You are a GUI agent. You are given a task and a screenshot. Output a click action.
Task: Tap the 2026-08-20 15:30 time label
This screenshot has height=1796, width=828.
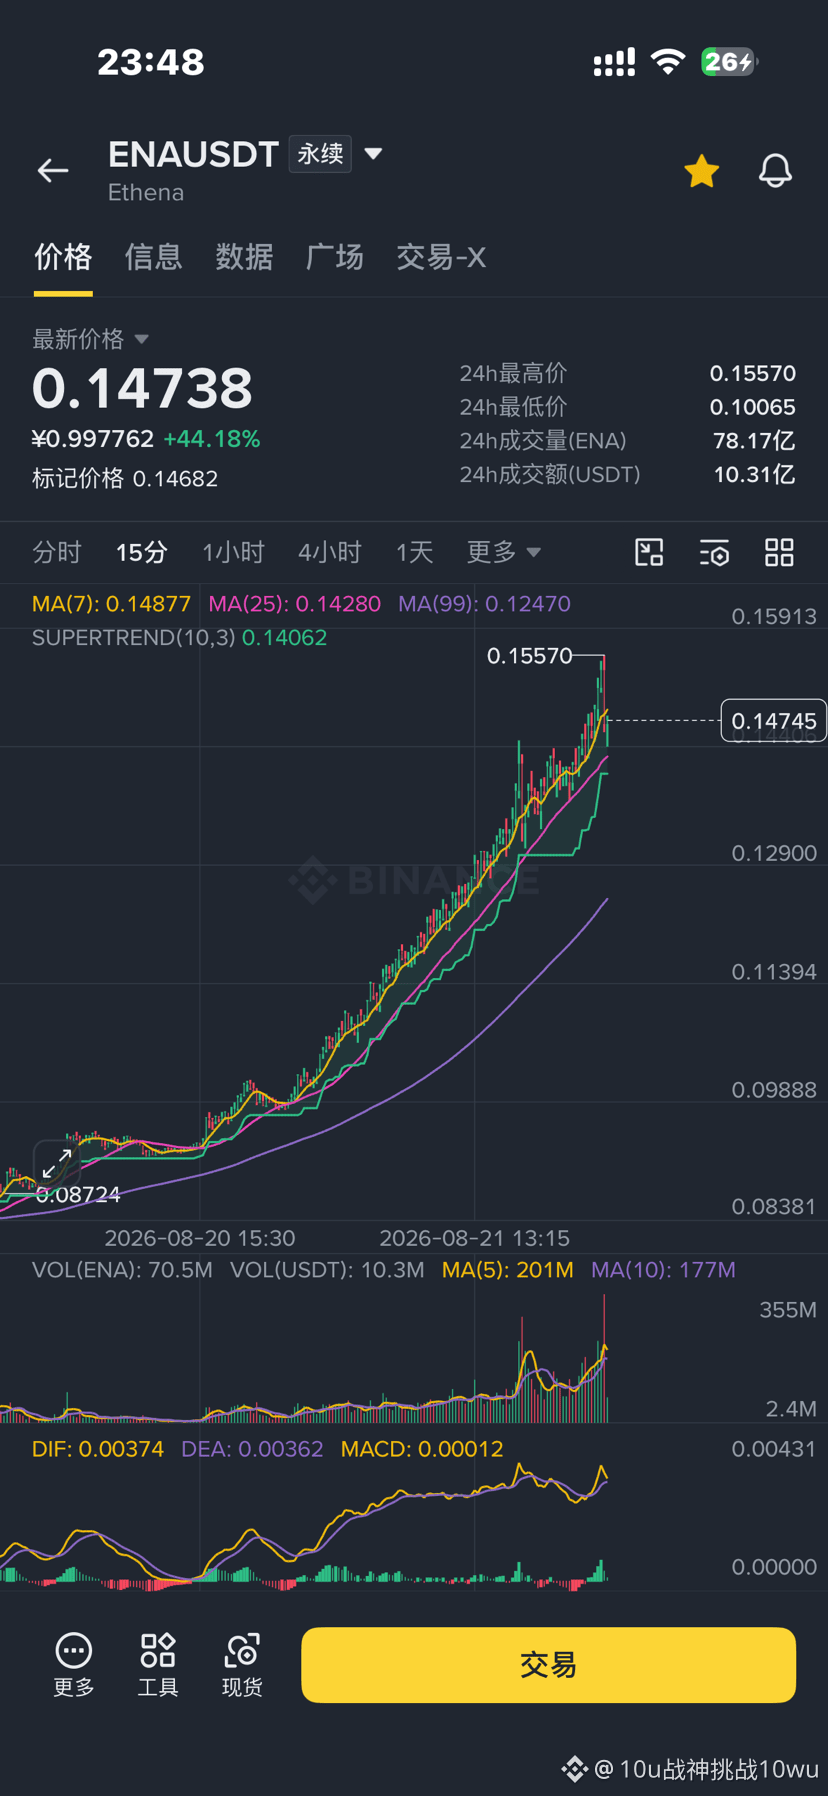(200, 1238)
